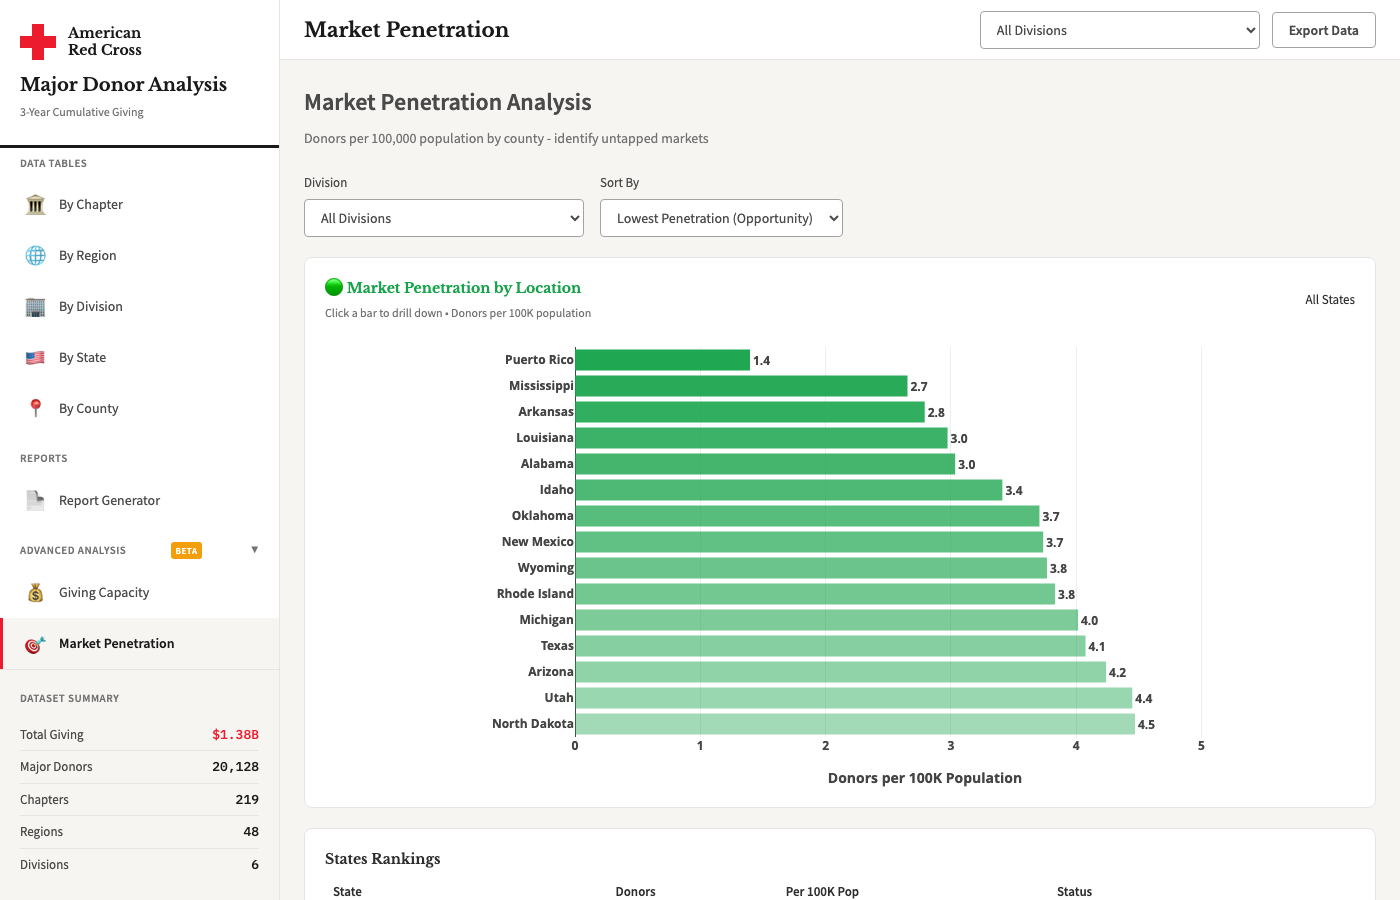Open the Sort By dropdown
1400x900 pixels.
(721, 218)
